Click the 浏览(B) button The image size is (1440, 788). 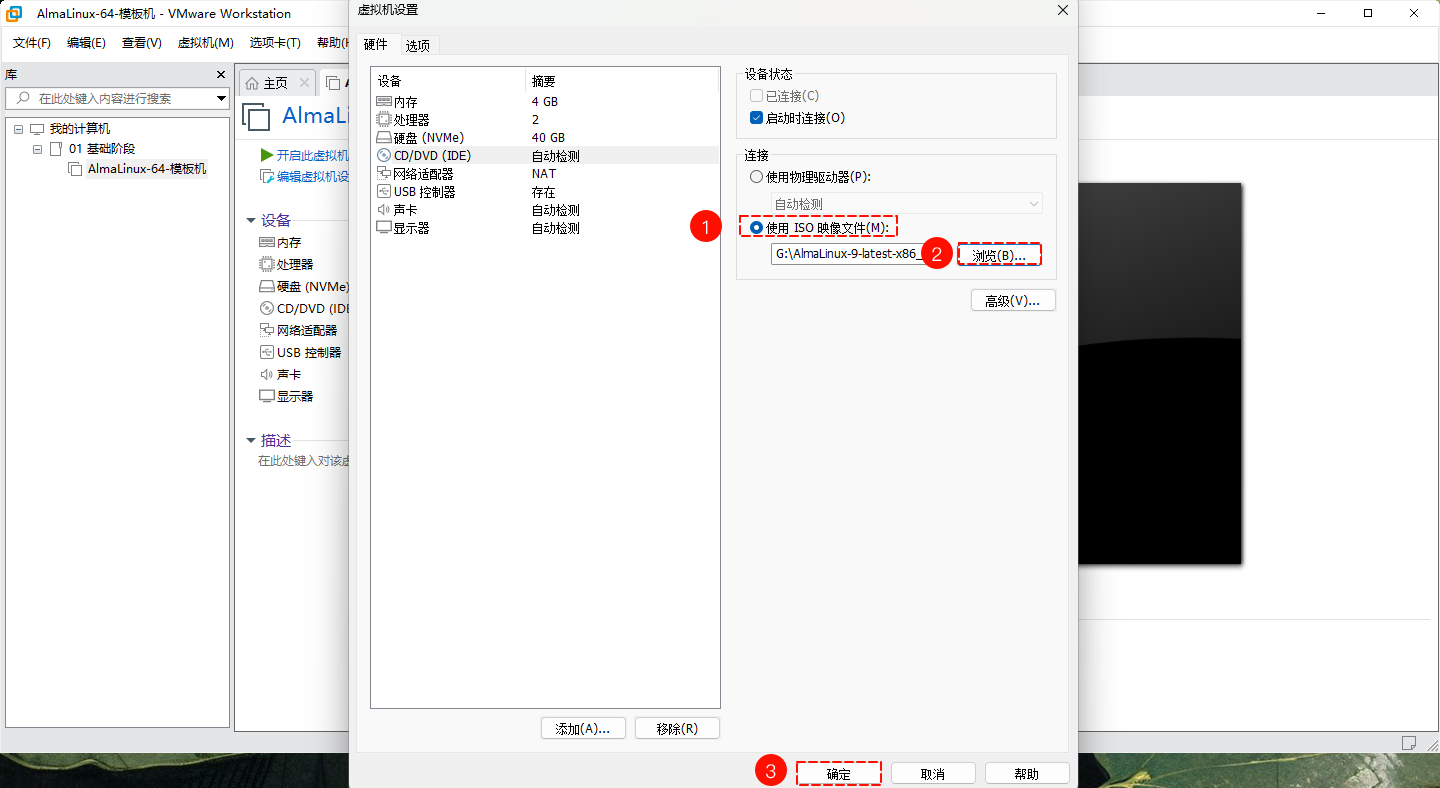tap(998, 254)
